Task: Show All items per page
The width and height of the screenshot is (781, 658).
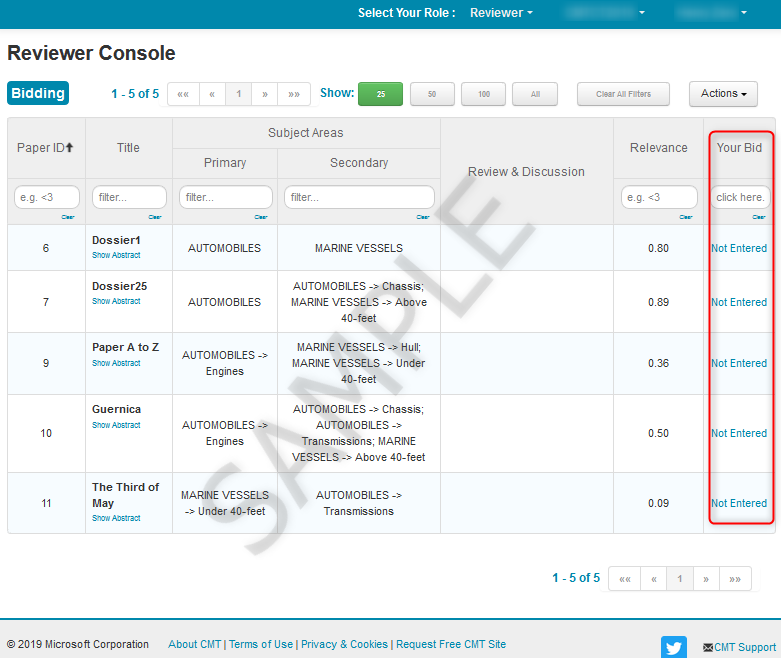Action: (x=535, y=94)
